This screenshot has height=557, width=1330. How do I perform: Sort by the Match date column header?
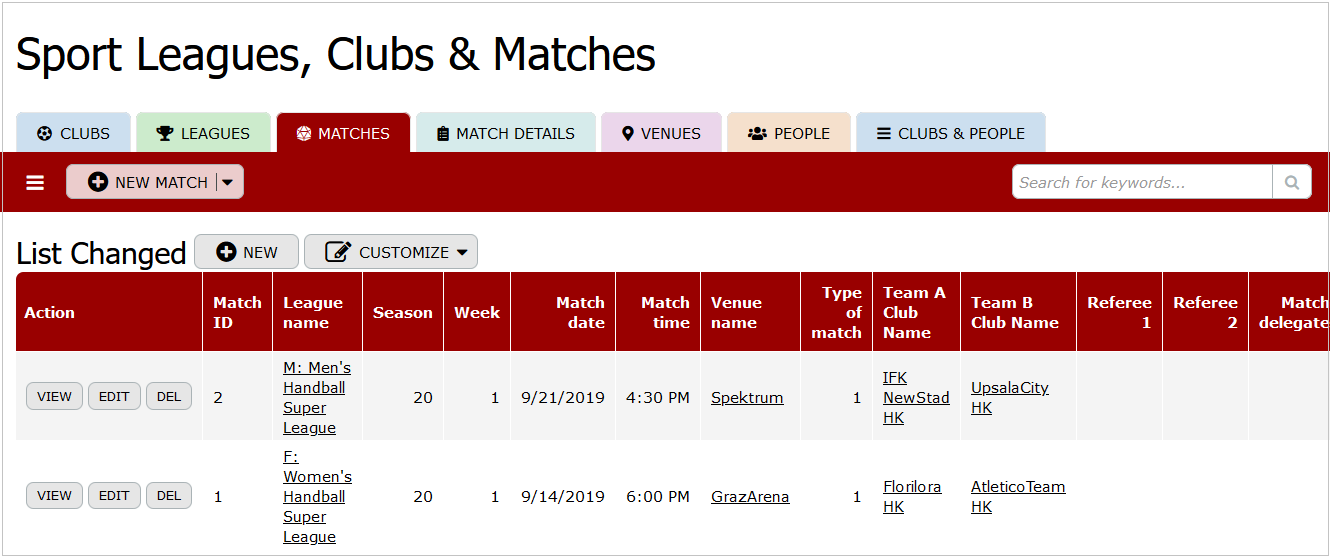[580, 312]
